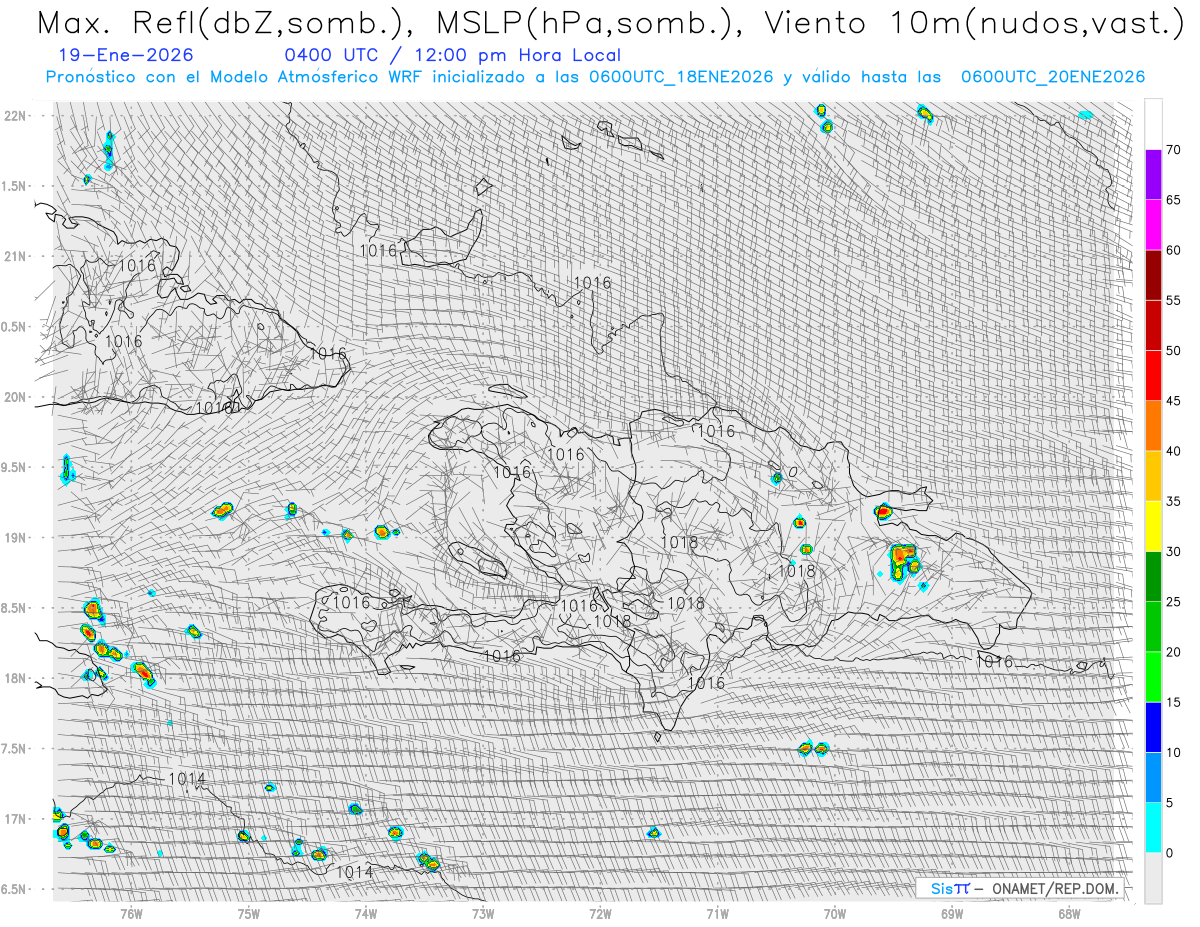Click the colorbar scale value 20
The width and height of the screenshot is (1200, 927).
(1173, 652)
